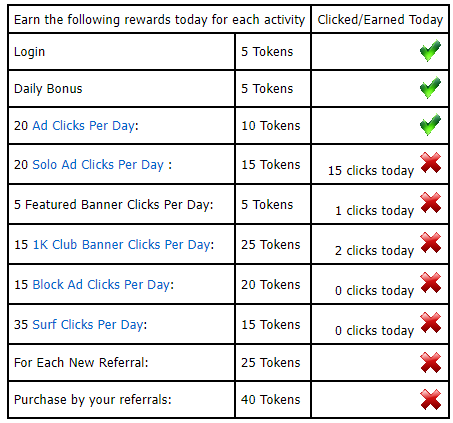Image resolution: width=453 pixels, height=423 pixels.
Task: Click red X in Featured Banner Clicks row
Action: coord(431,203)
